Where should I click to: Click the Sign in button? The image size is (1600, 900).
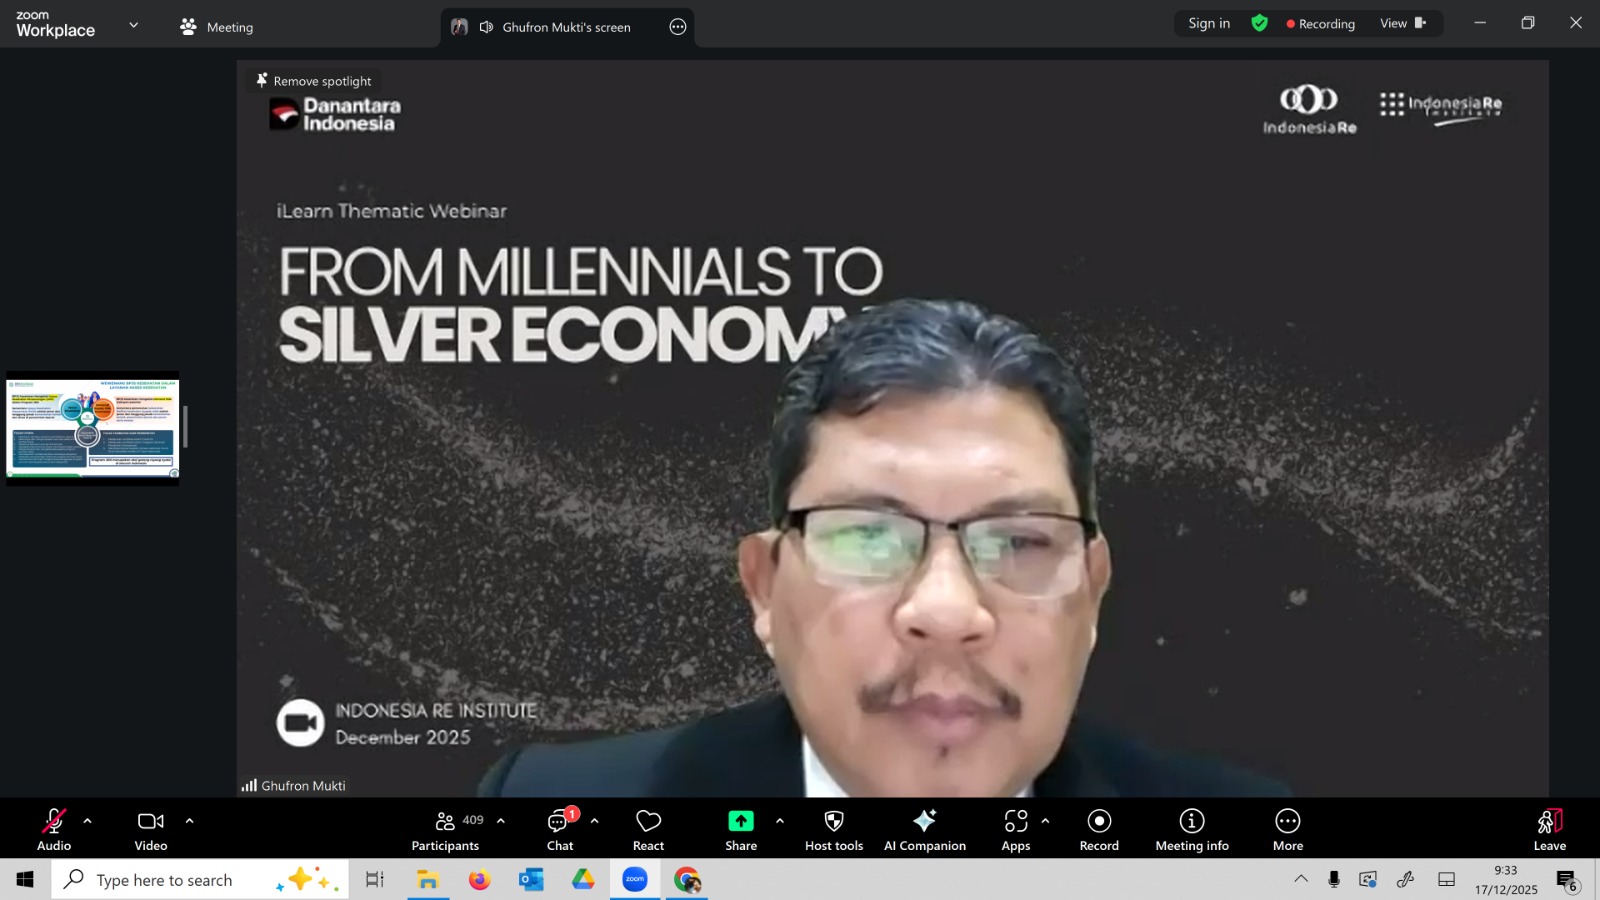[1209, 23]
